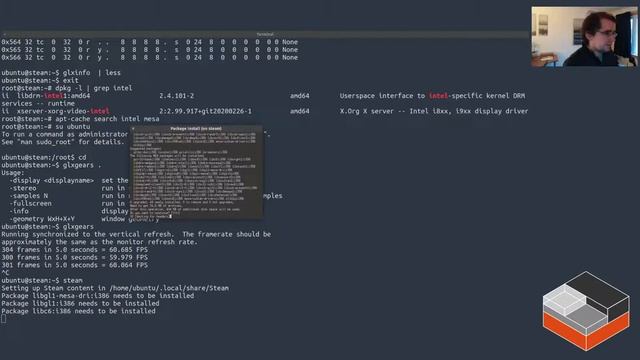
Task: Click the 'ubuntu@steam:~$ exit' line
Action: 40,80
